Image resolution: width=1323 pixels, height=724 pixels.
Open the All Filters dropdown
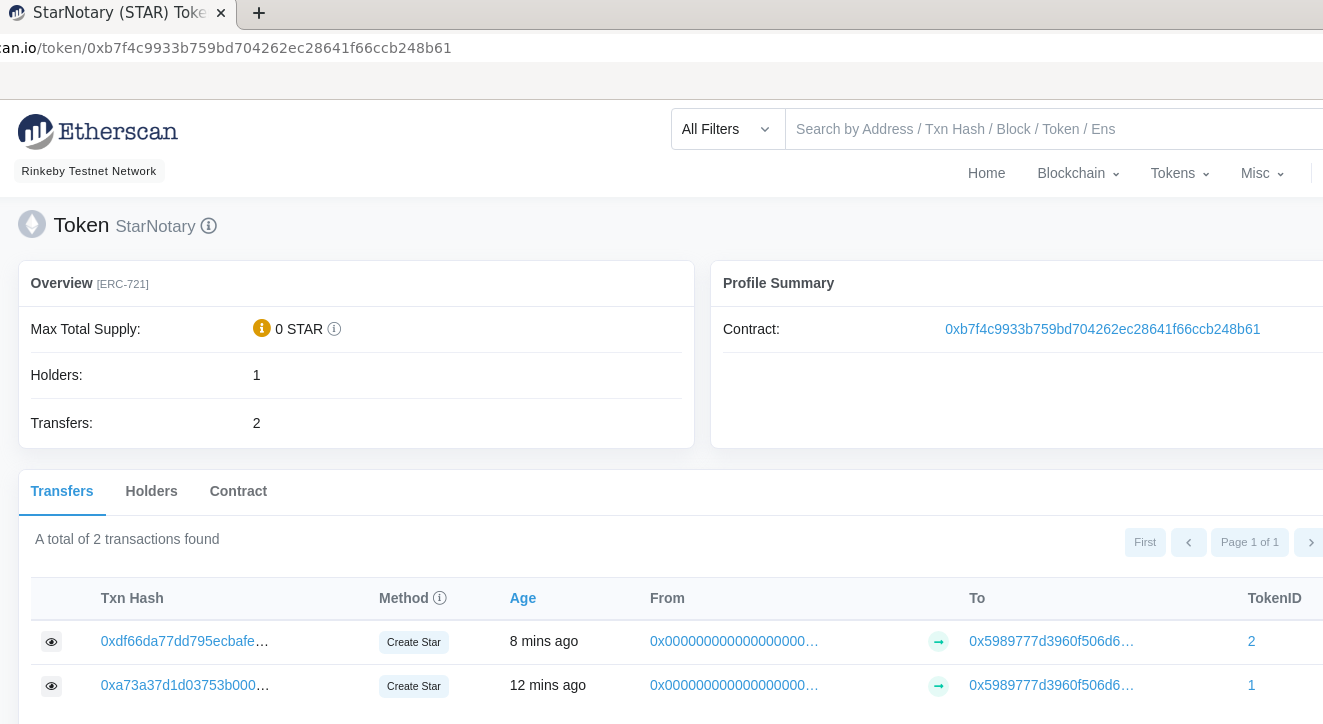tap(727, 129)
